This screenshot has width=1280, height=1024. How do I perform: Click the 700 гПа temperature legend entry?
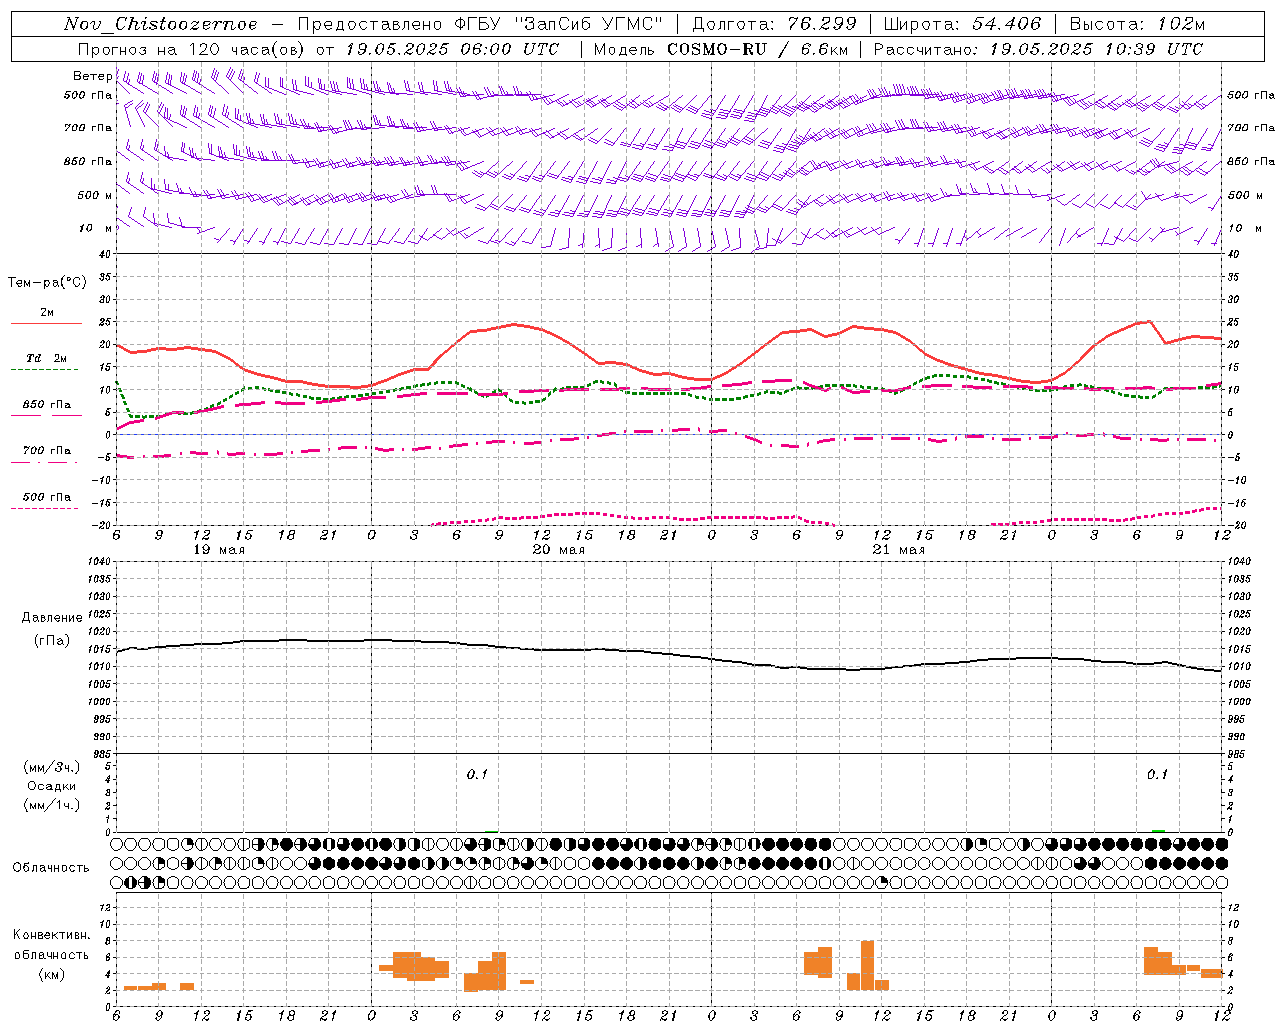click(x=46, y=451)
